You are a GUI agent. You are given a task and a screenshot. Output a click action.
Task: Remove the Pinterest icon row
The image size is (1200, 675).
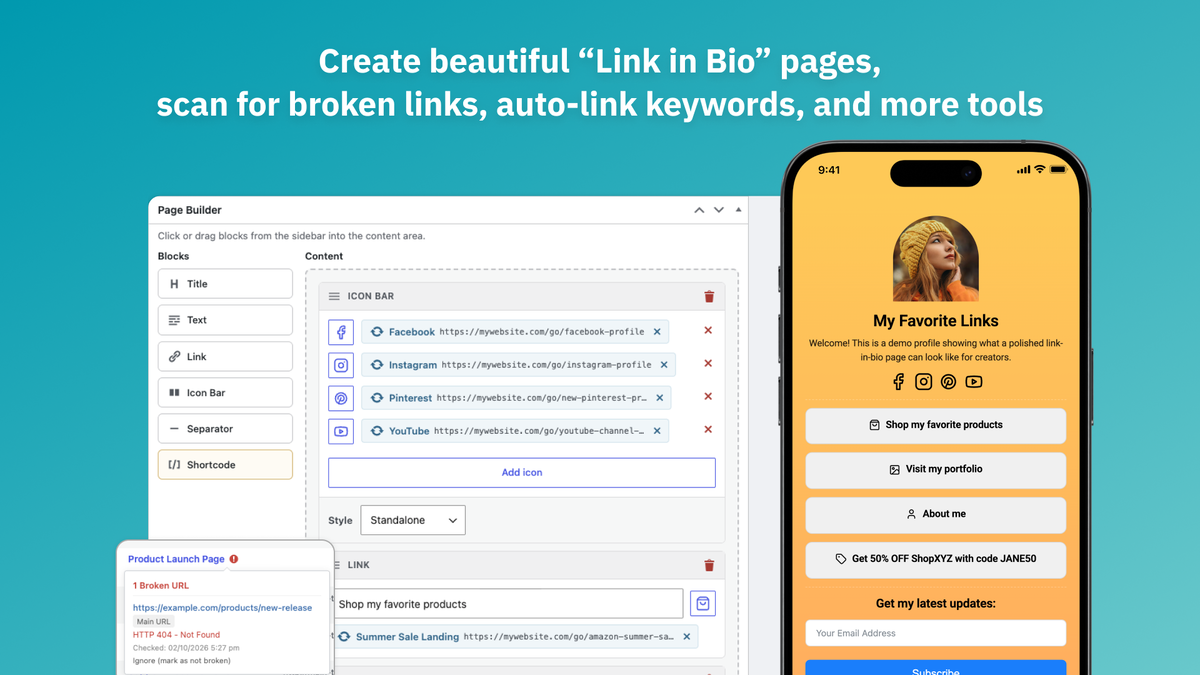708,397
